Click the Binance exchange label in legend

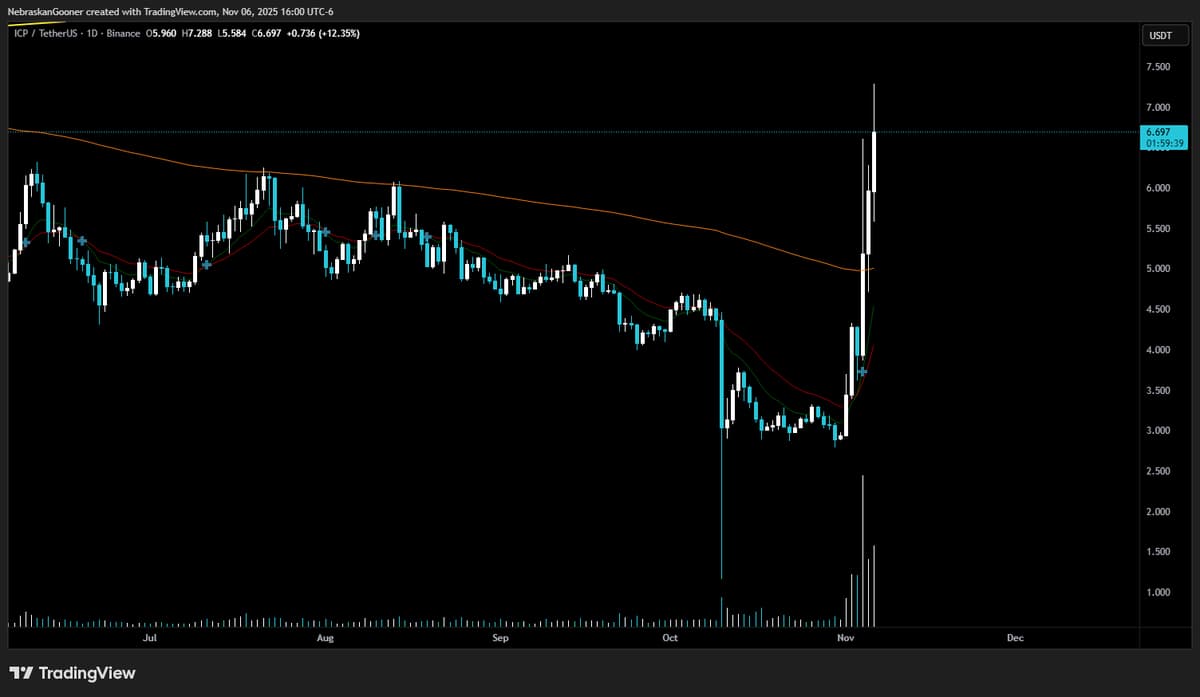pos(121,33)
